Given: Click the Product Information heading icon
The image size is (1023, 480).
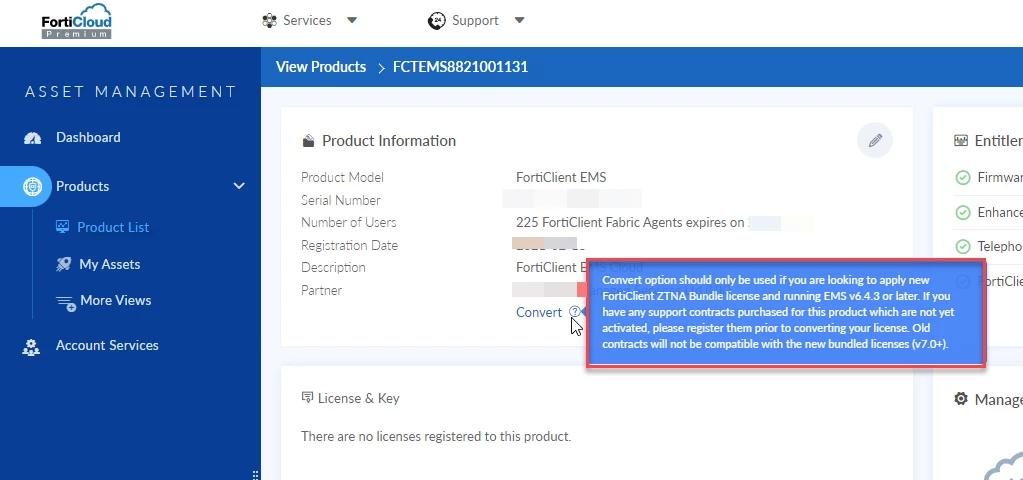Looking at the screenshot, I should coord(308,141).
